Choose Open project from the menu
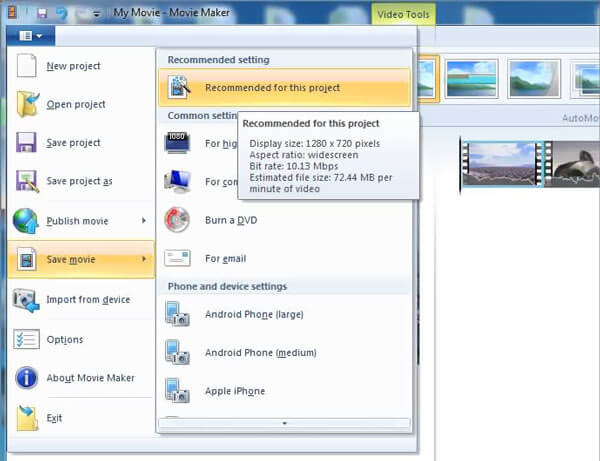The image size is (600, 461). [x=81, y=104]
